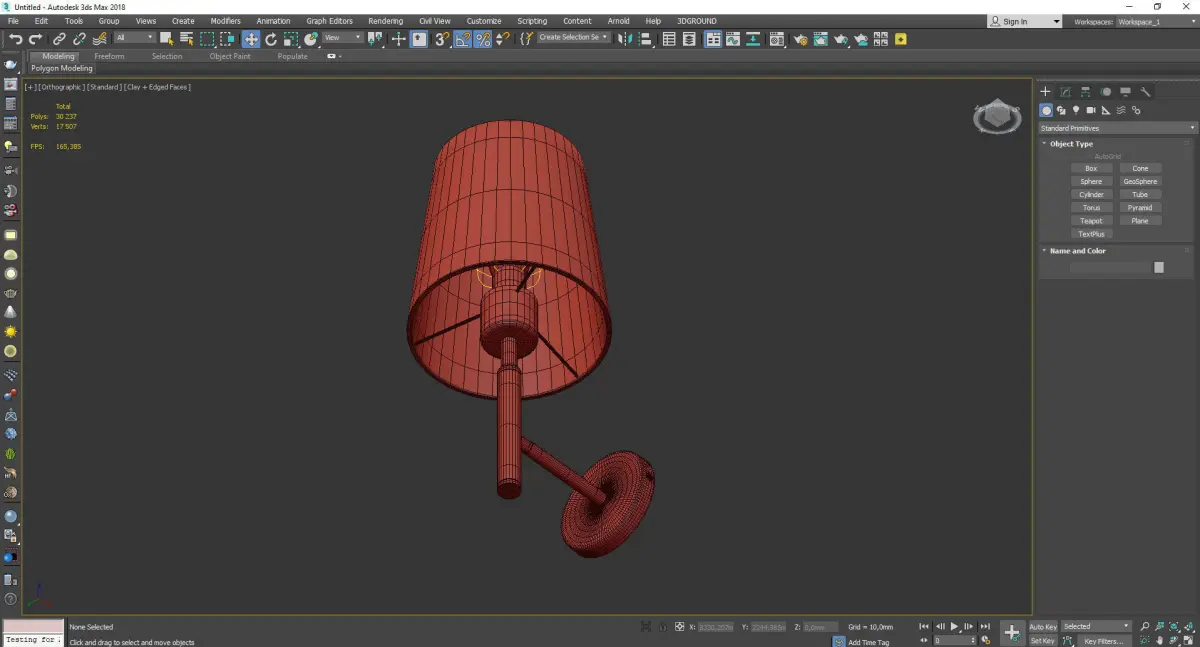1200x647 pixels.
Task: Click the object color swatch
Action: (x=1159, y=267)
